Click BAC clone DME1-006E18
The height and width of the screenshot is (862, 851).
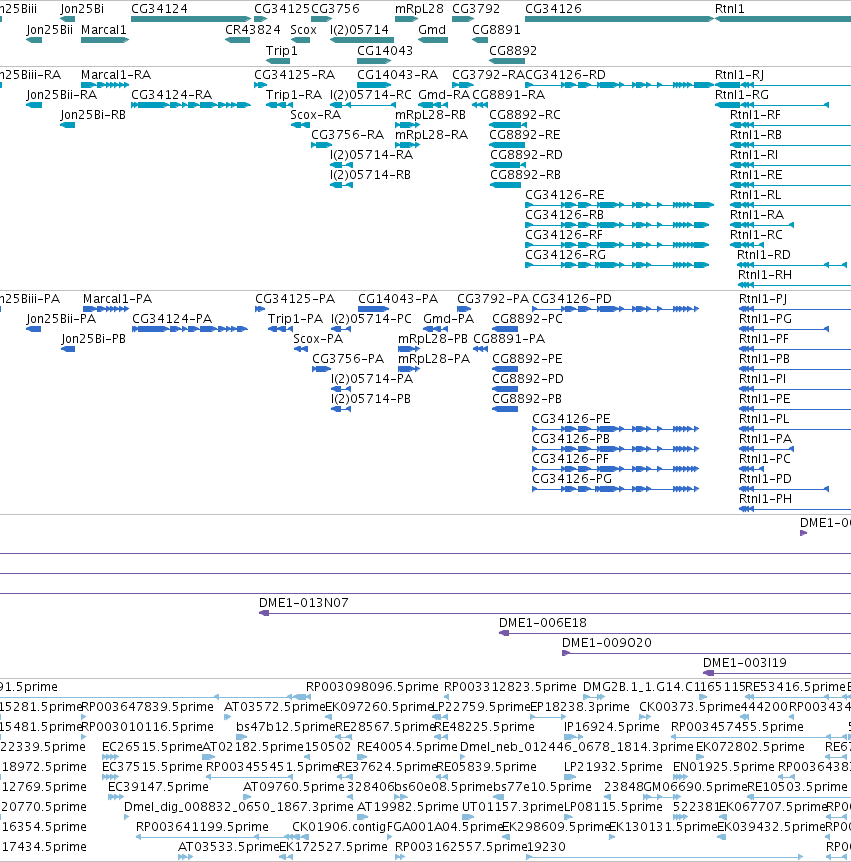543,622
